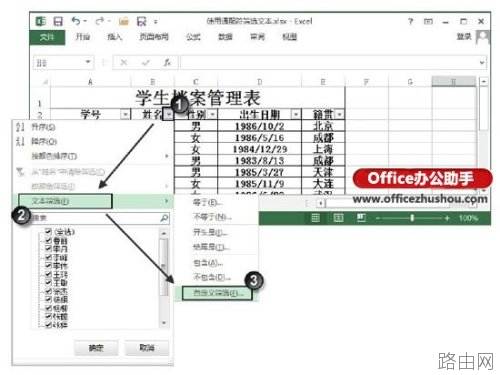This screenshot has width=500, height=375.
Task: Switch to Normal view icon in status bar
Action: [x=315, y=218]
